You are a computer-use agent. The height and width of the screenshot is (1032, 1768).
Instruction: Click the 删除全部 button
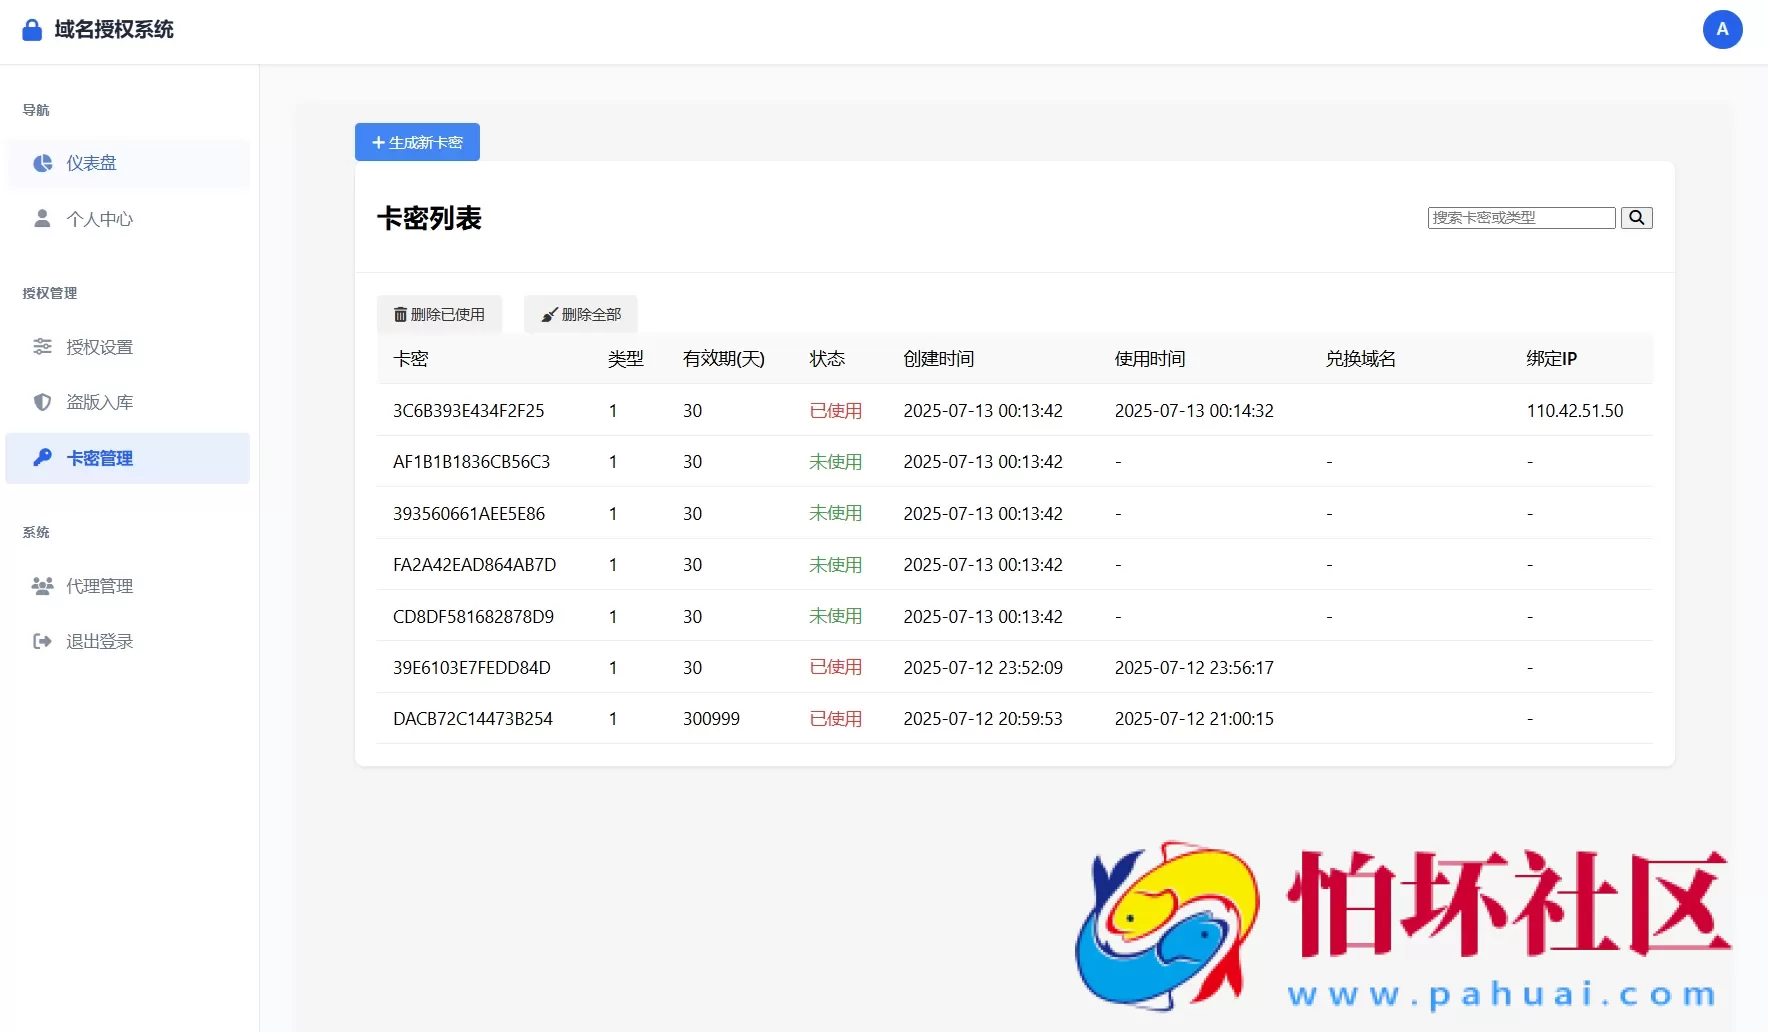[x=580, y=313]
